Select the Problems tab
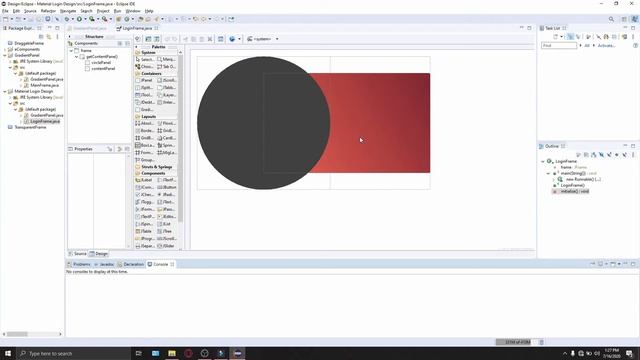This screenshot has width=640, height=360. pos(79,264)
